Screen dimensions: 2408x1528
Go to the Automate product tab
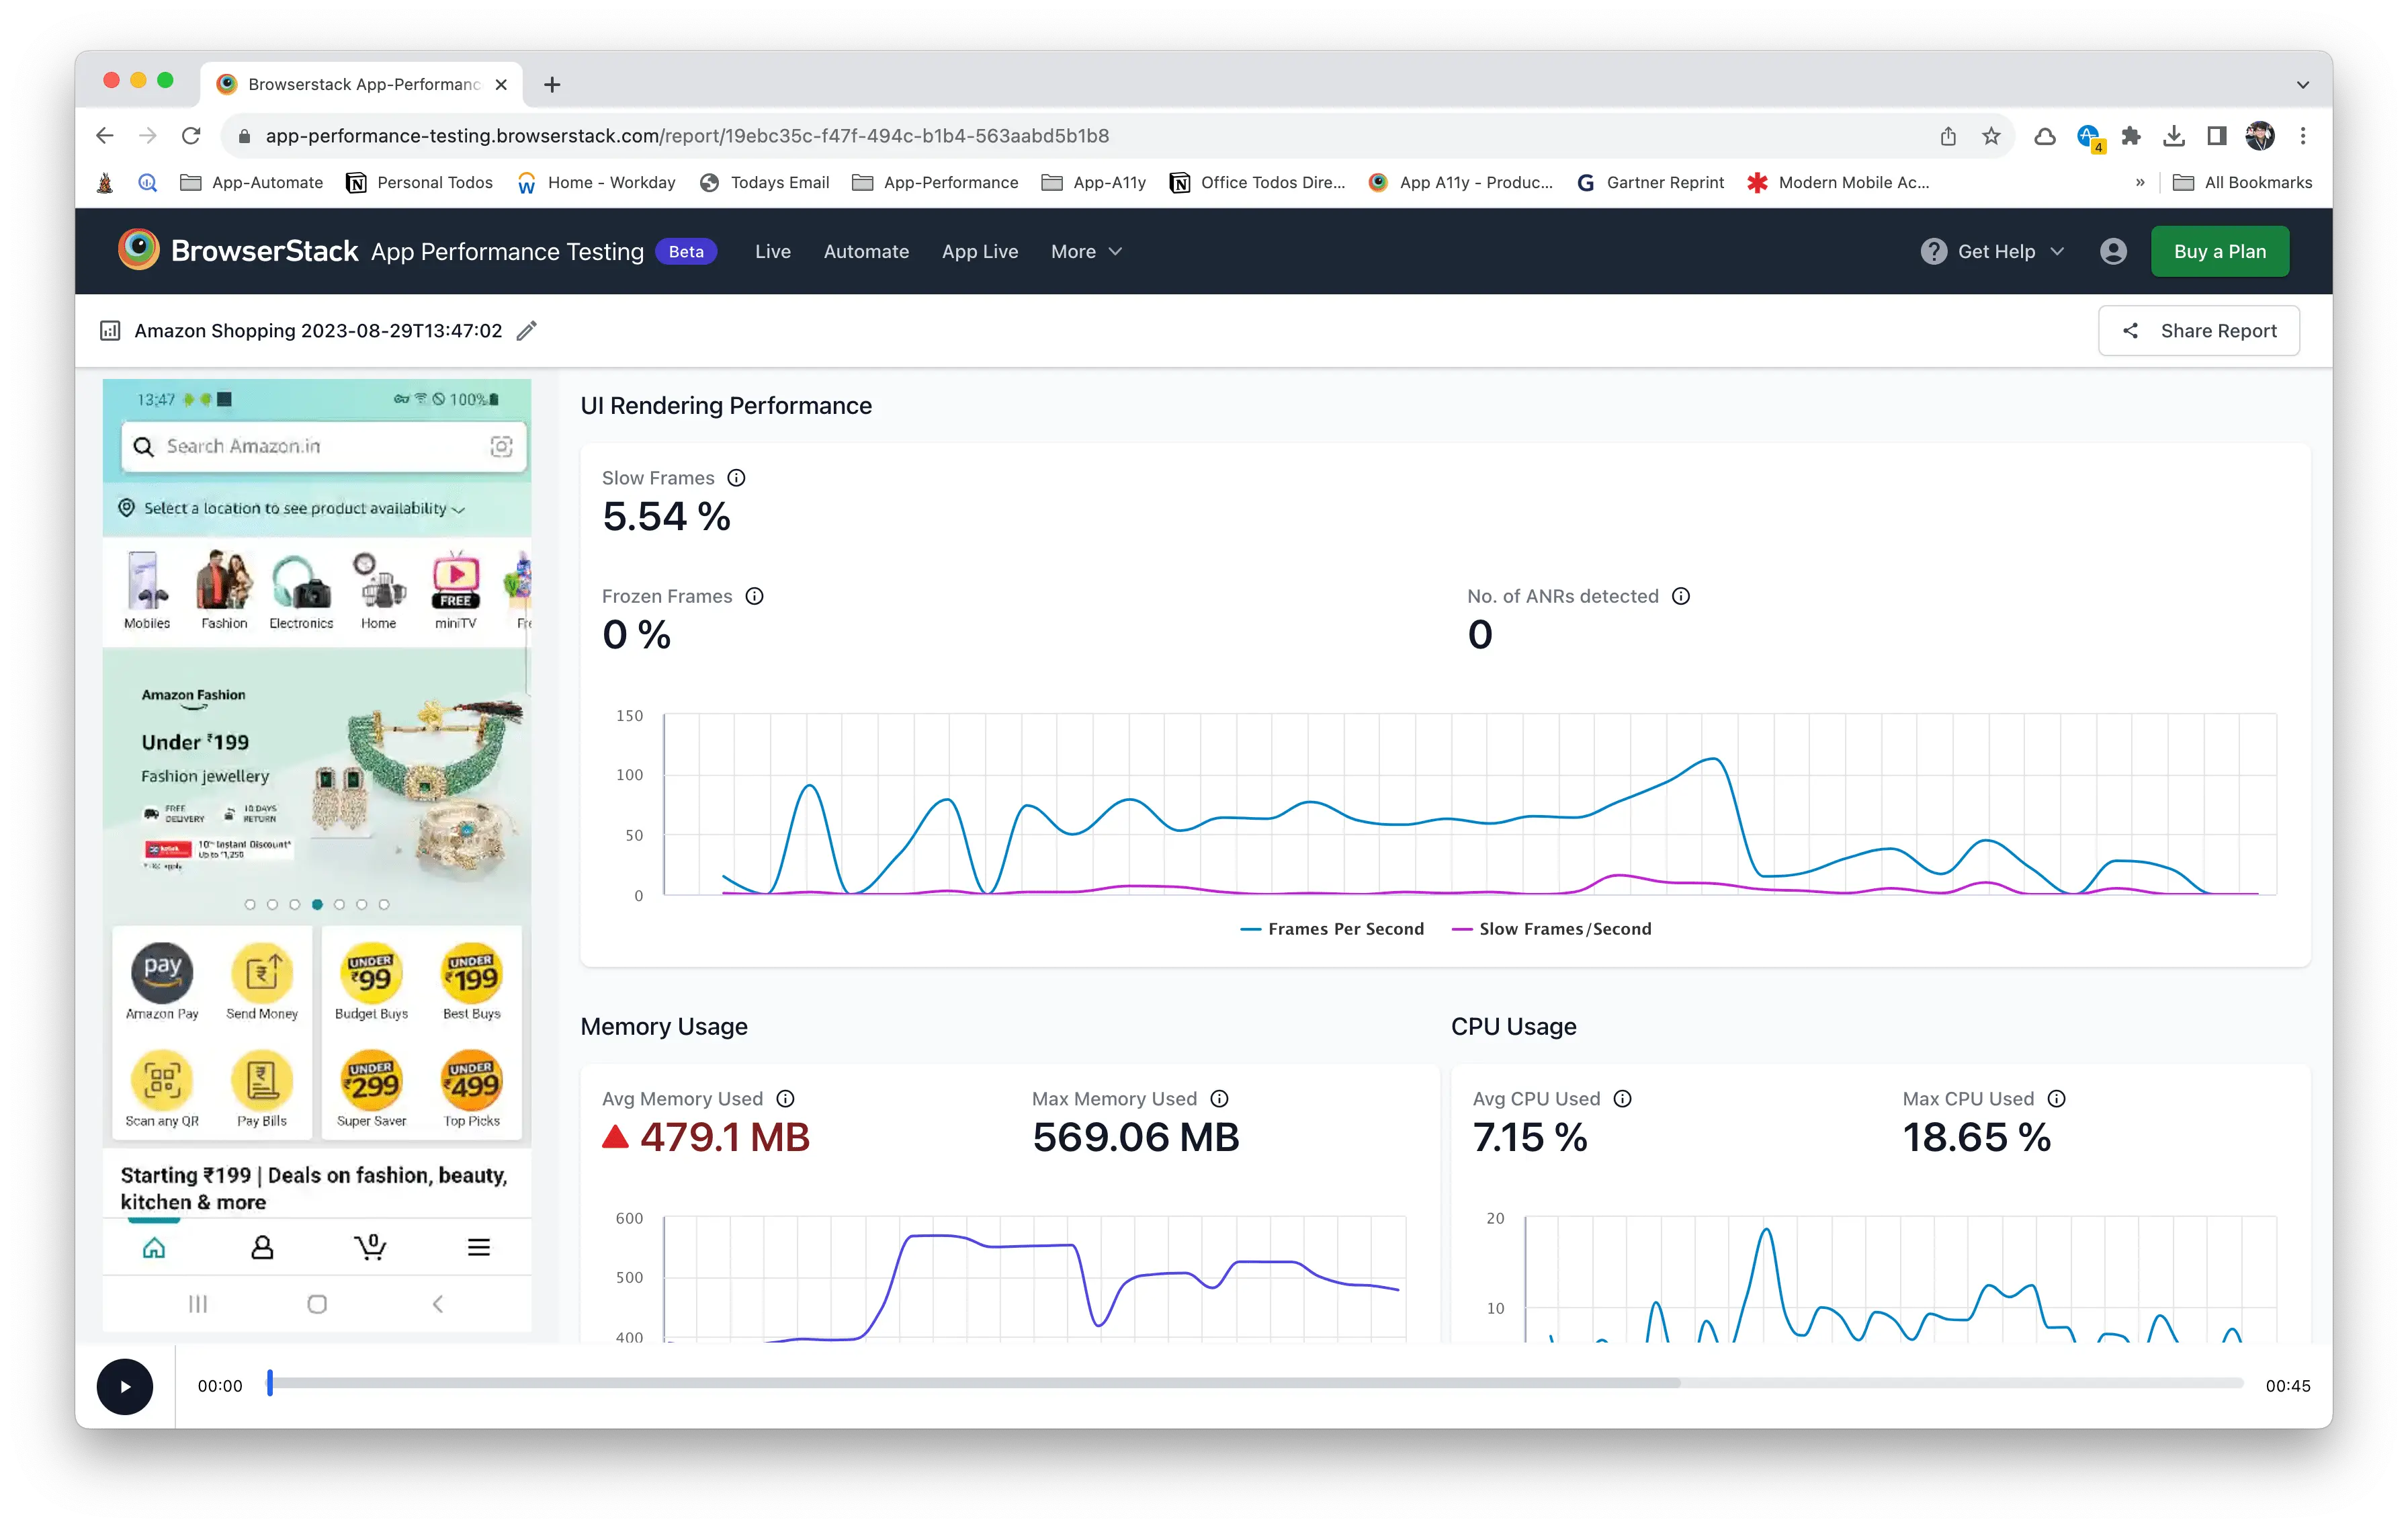point(866,252)
